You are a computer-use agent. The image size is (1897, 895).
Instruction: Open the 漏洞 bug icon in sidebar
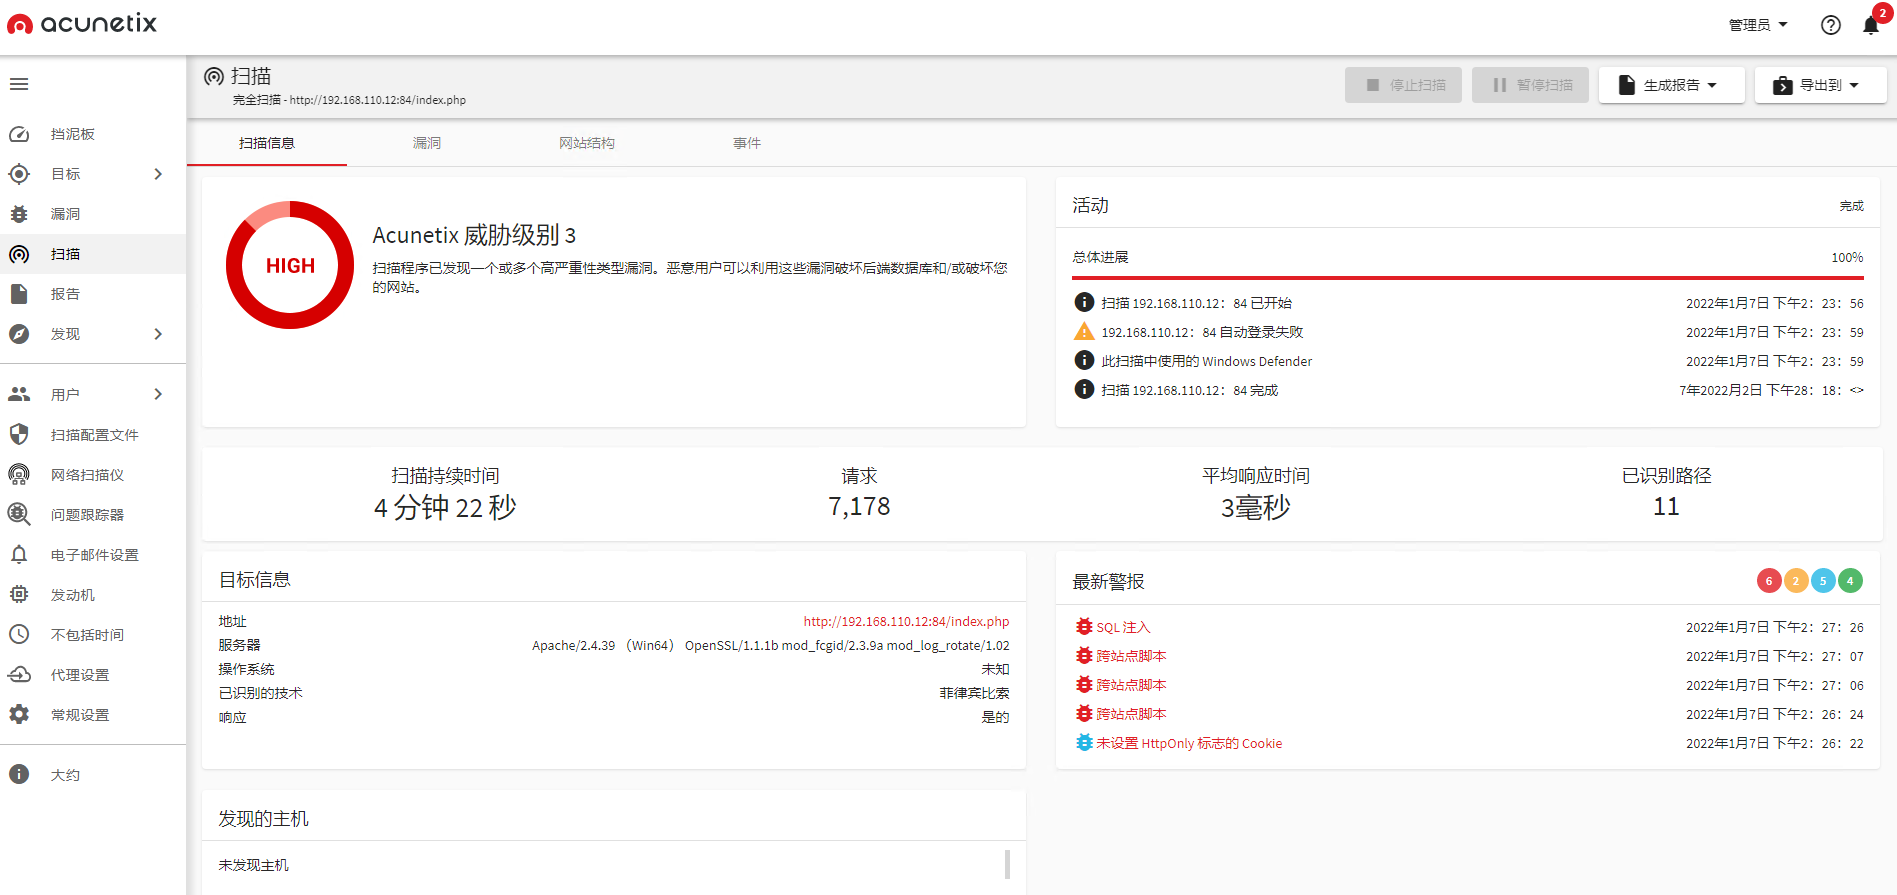click(19, 214)
